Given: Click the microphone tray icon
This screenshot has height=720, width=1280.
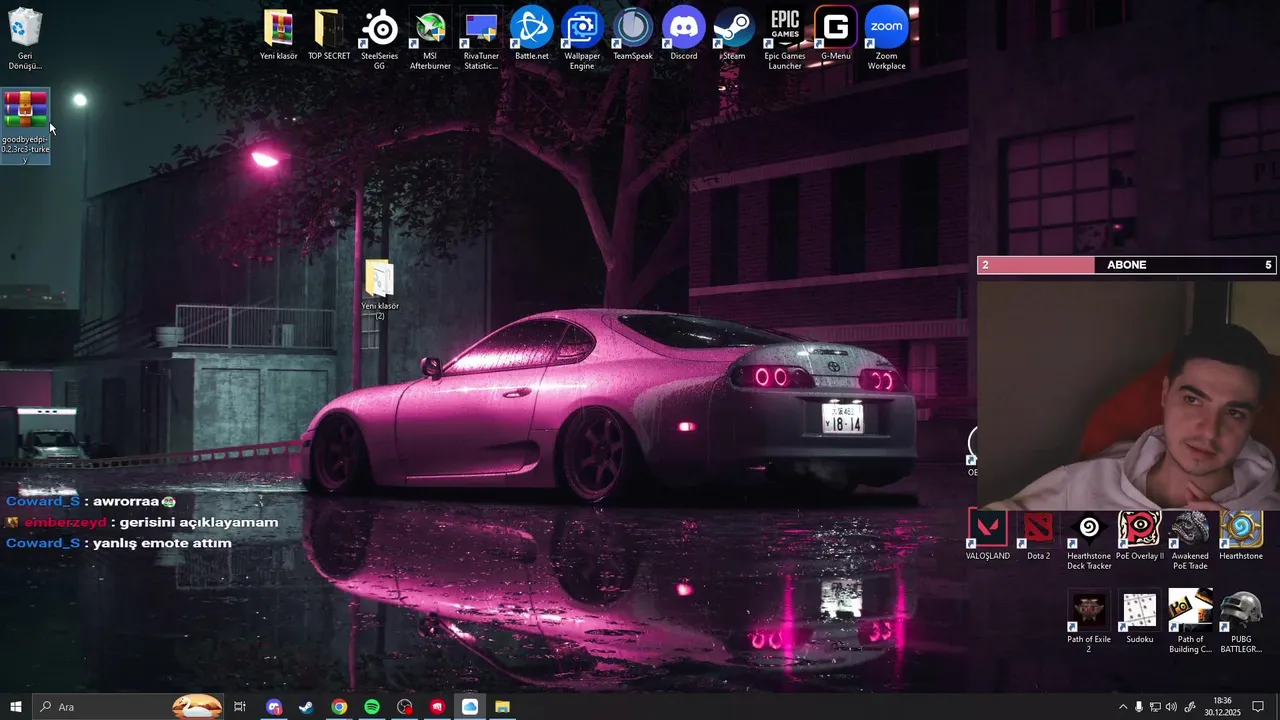Looking at the screenshot, I should click(1138, 707).
